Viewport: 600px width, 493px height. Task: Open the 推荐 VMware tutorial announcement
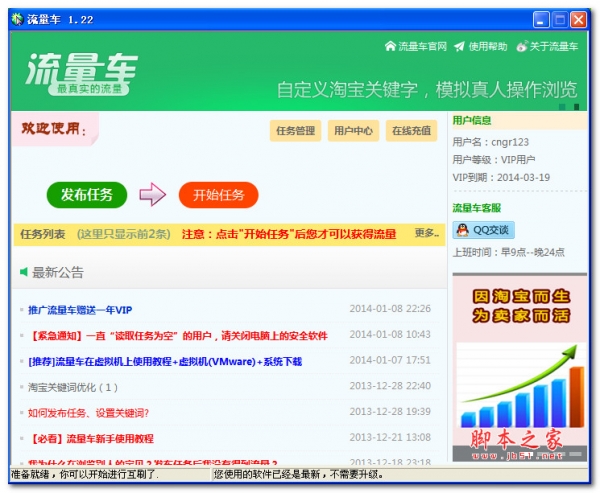coord(165,361)
